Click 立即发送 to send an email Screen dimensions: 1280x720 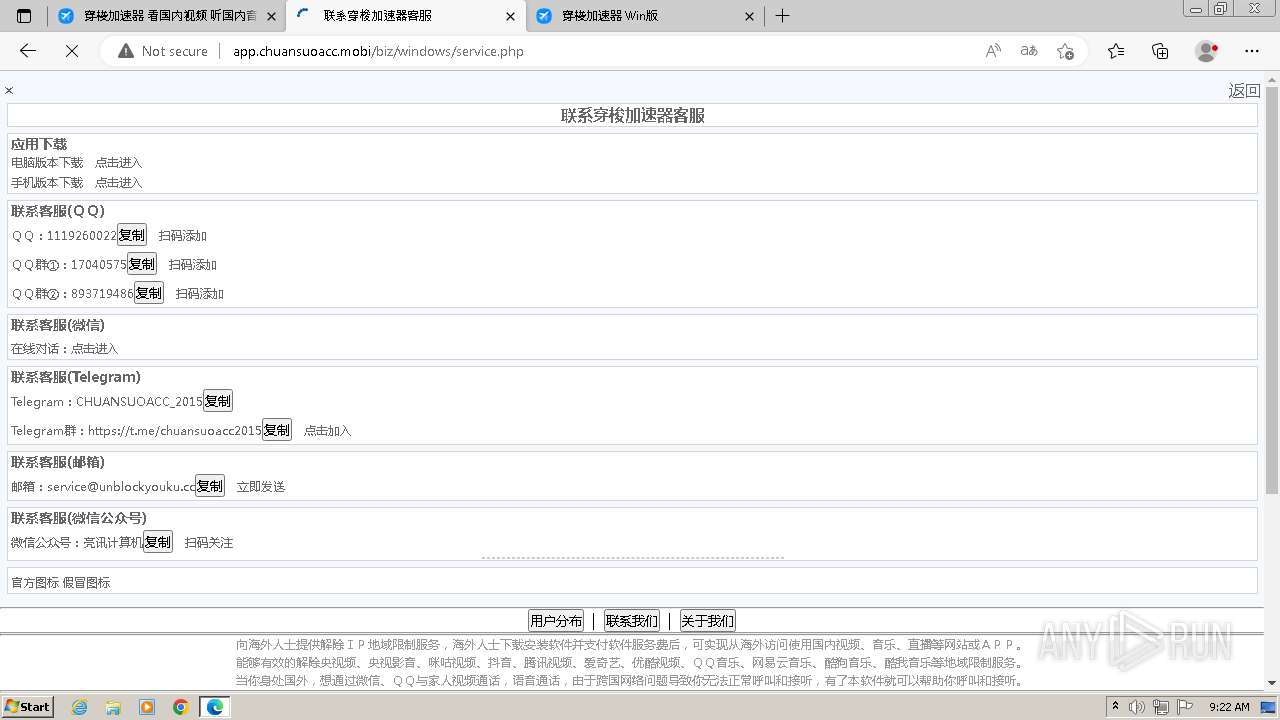tap(261, 487)
